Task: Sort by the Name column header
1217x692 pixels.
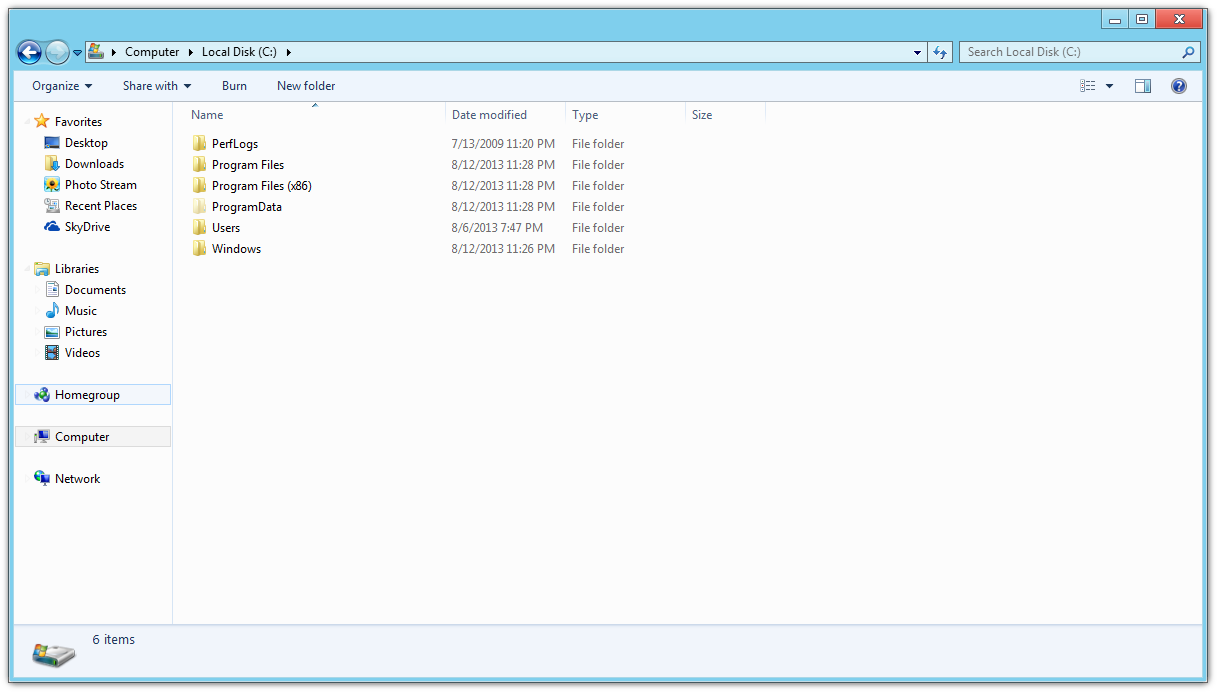Action: pos(315,115)
